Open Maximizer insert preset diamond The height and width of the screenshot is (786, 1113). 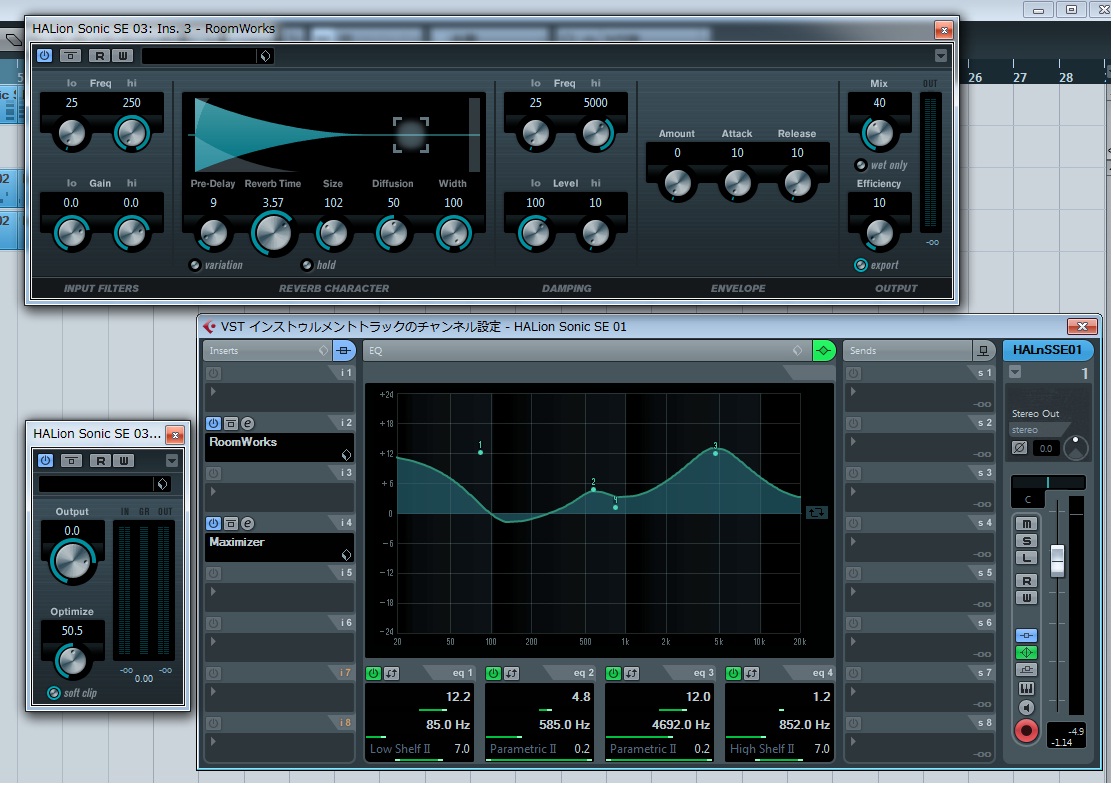point(346,555)
